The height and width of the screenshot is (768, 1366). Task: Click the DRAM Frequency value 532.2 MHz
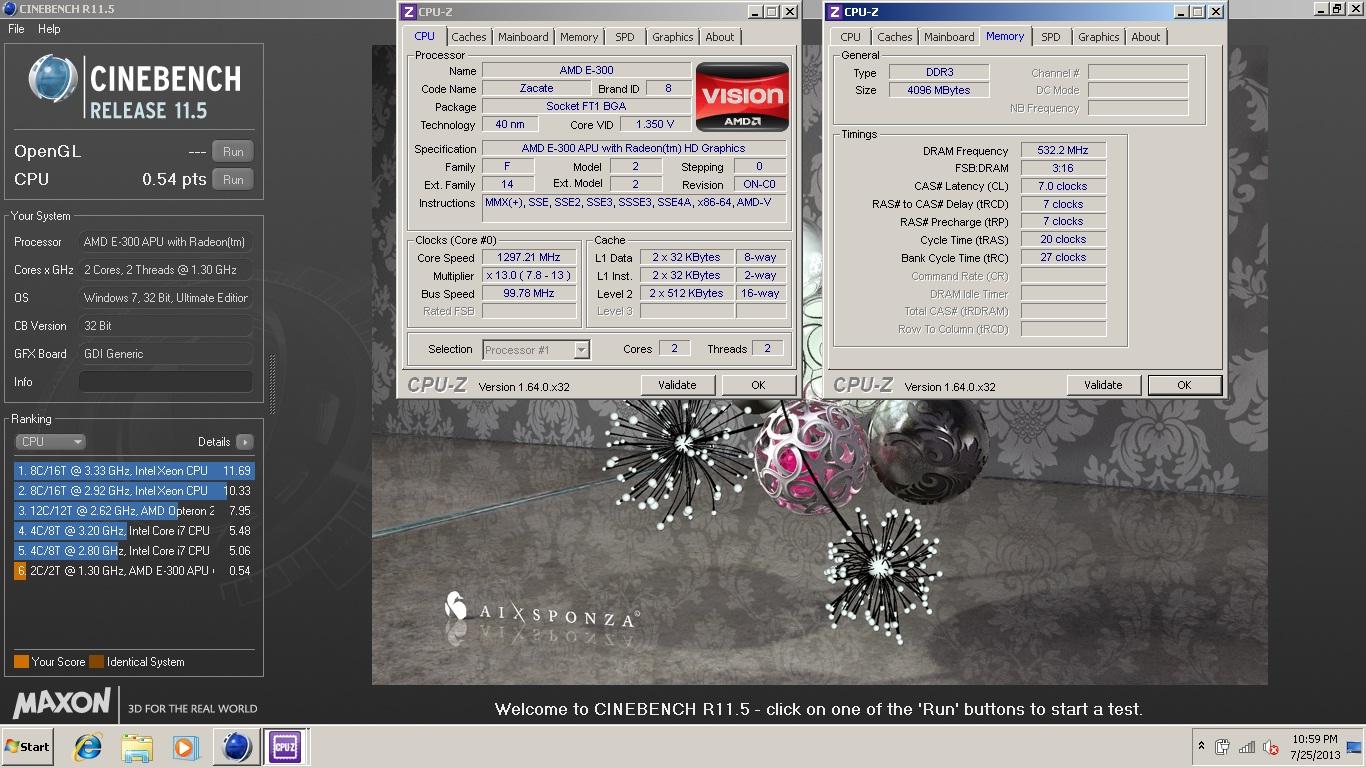(x=1063, y=150)
